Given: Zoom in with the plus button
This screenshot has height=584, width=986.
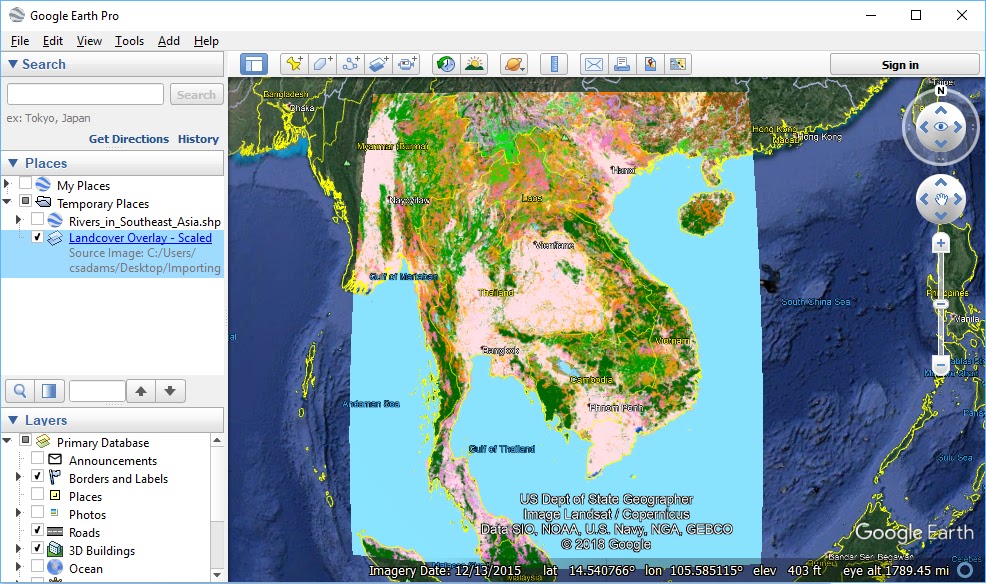Looking at the screenshot, I should tap(941, 243).
